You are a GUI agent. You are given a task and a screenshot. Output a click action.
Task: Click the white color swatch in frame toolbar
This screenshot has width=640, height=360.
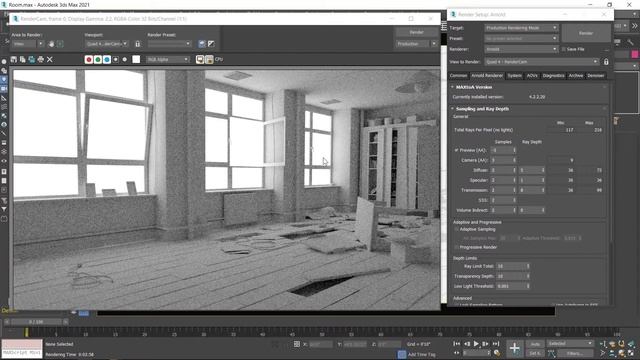tap(136, 60)
